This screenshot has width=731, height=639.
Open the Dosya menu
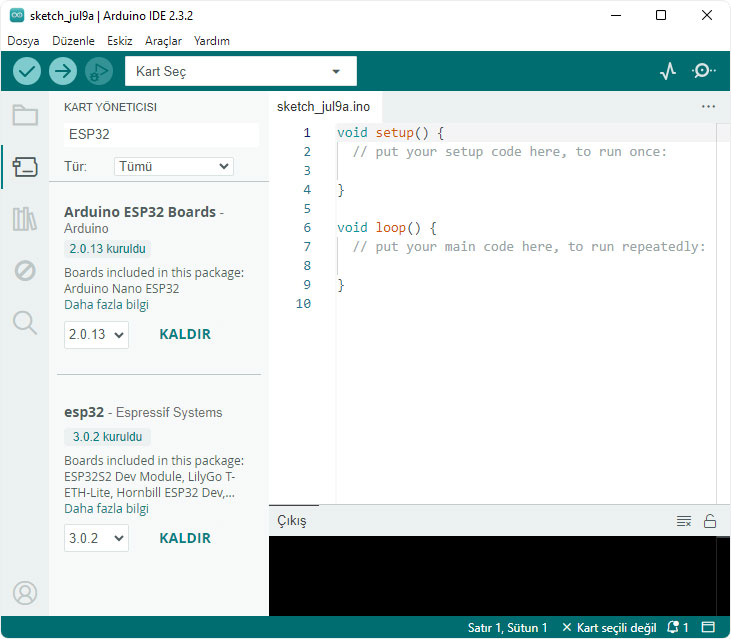[x=23, y=41]
